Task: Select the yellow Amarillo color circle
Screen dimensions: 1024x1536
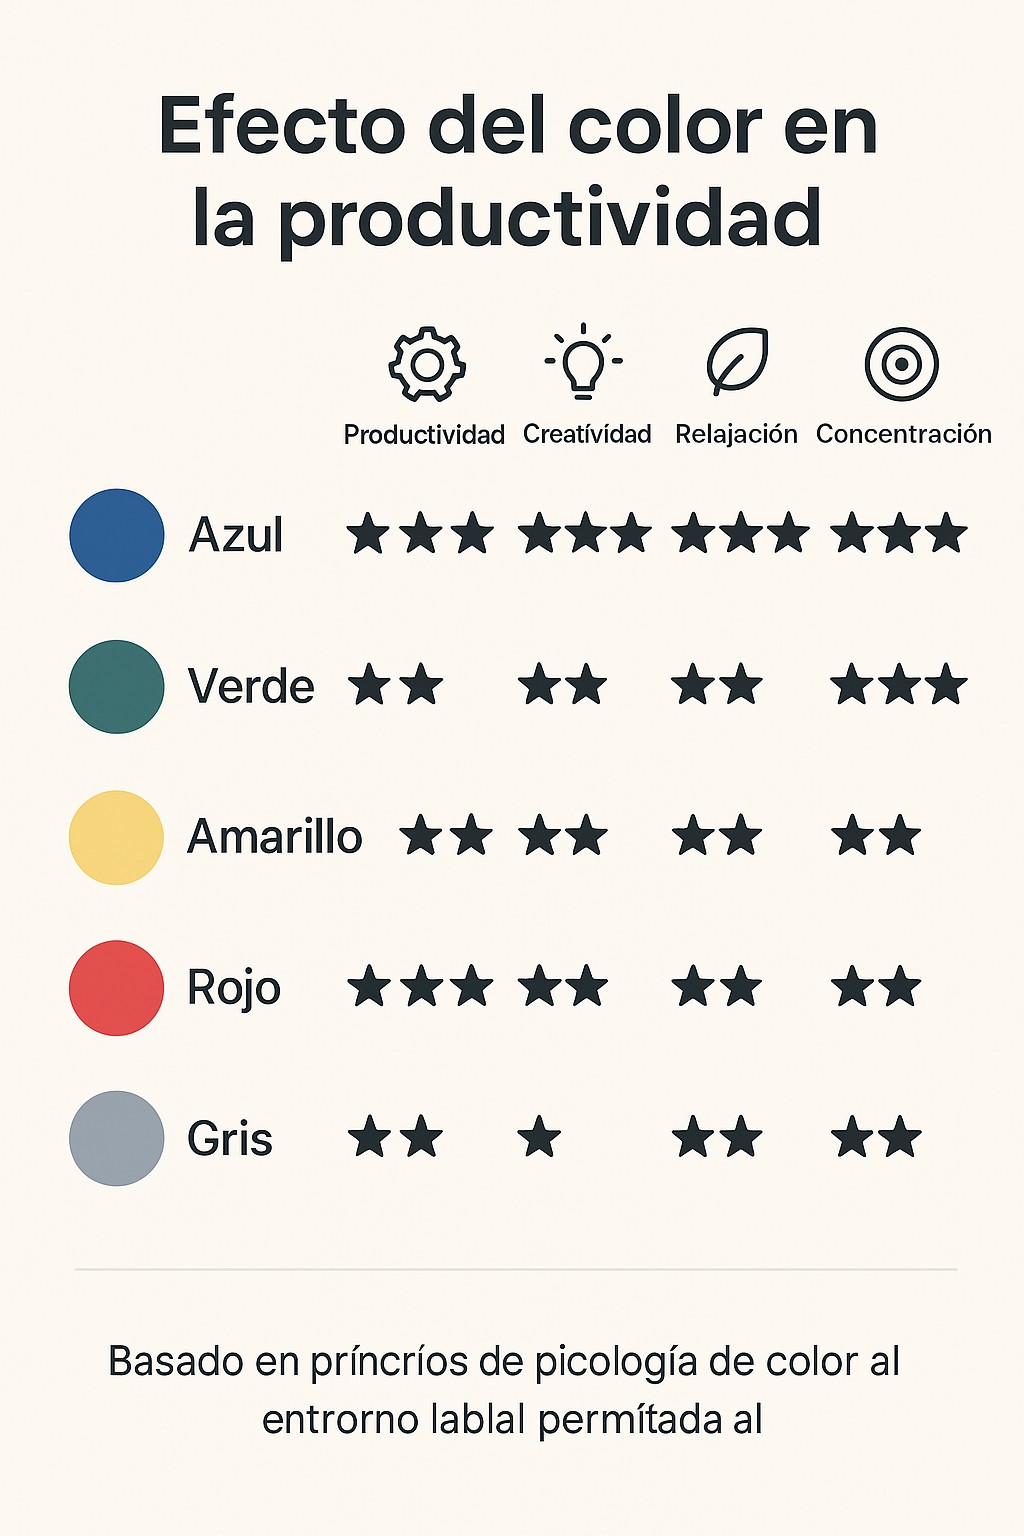Action: (117, 838)
